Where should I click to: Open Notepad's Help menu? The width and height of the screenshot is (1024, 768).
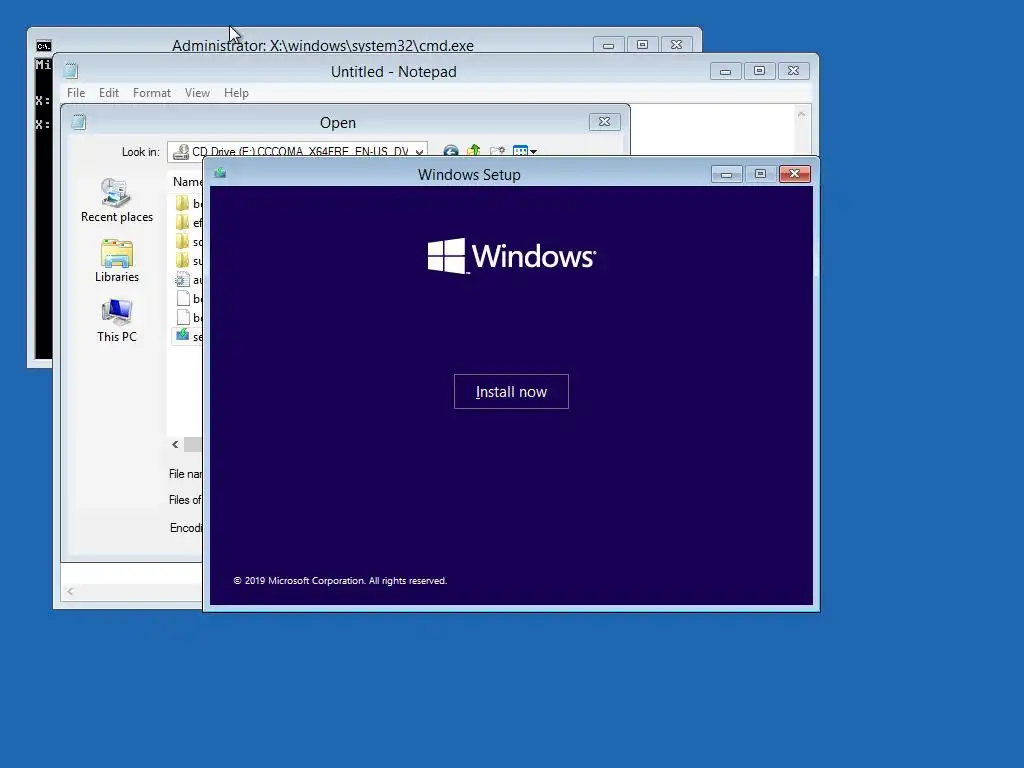pos(236,93)
